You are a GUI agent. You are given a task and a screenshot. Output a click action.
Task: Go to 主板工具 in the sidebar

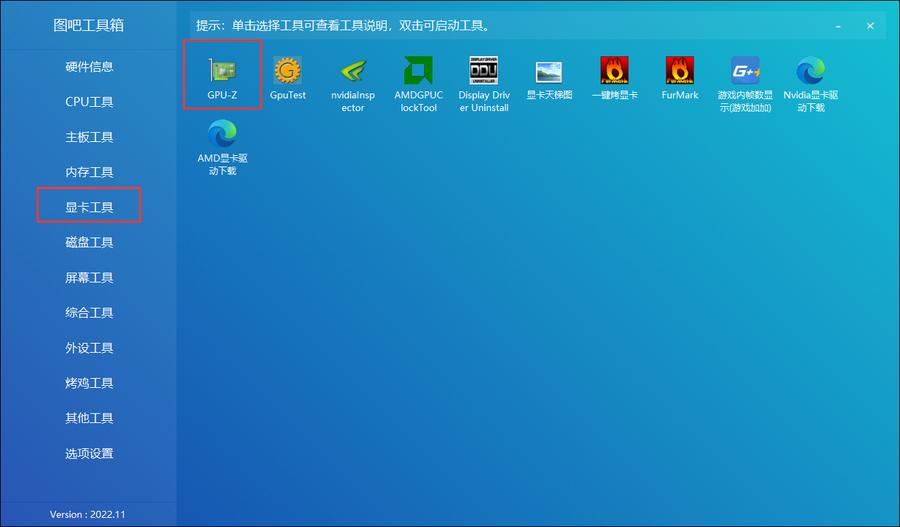coord(89,137)
